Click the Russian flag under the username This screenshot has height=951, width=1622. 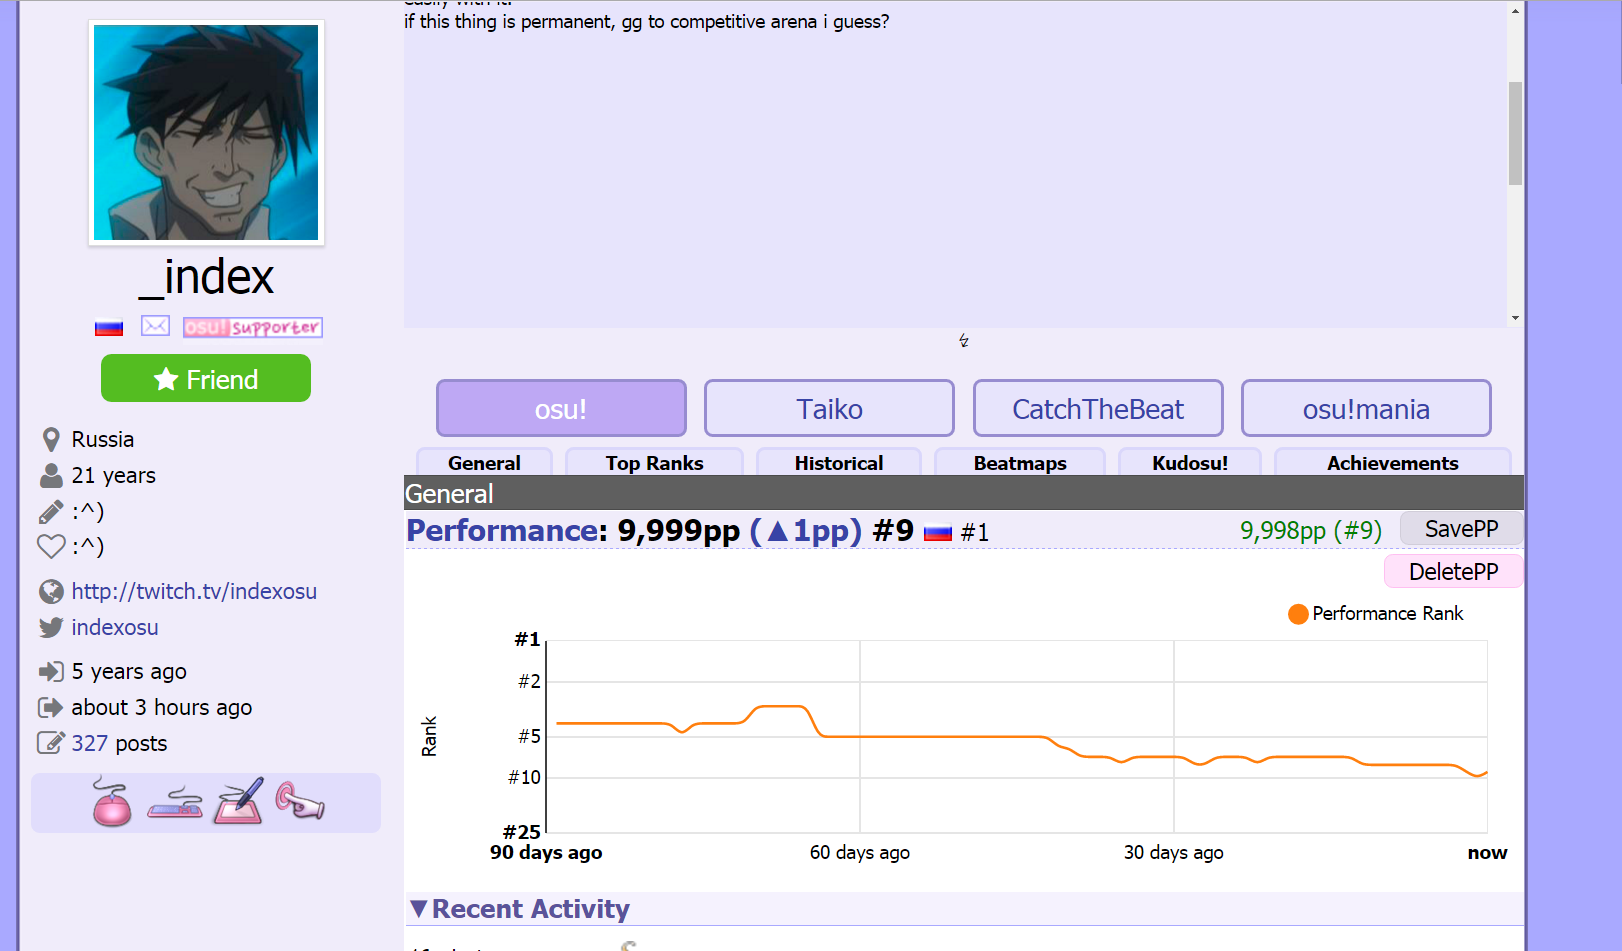(x=109, y=327)
